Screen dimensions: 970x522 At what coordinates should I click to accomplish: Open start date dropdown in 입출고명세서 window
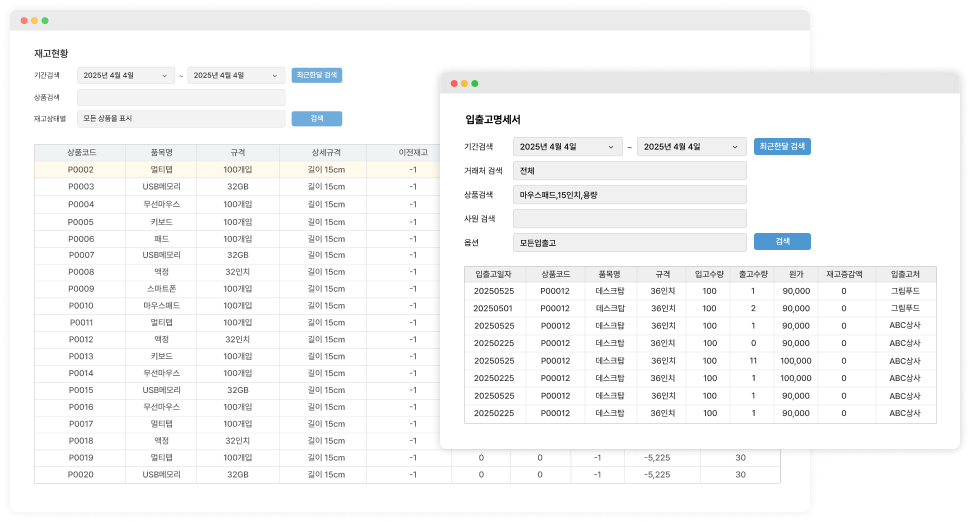(x=567, y=147)
